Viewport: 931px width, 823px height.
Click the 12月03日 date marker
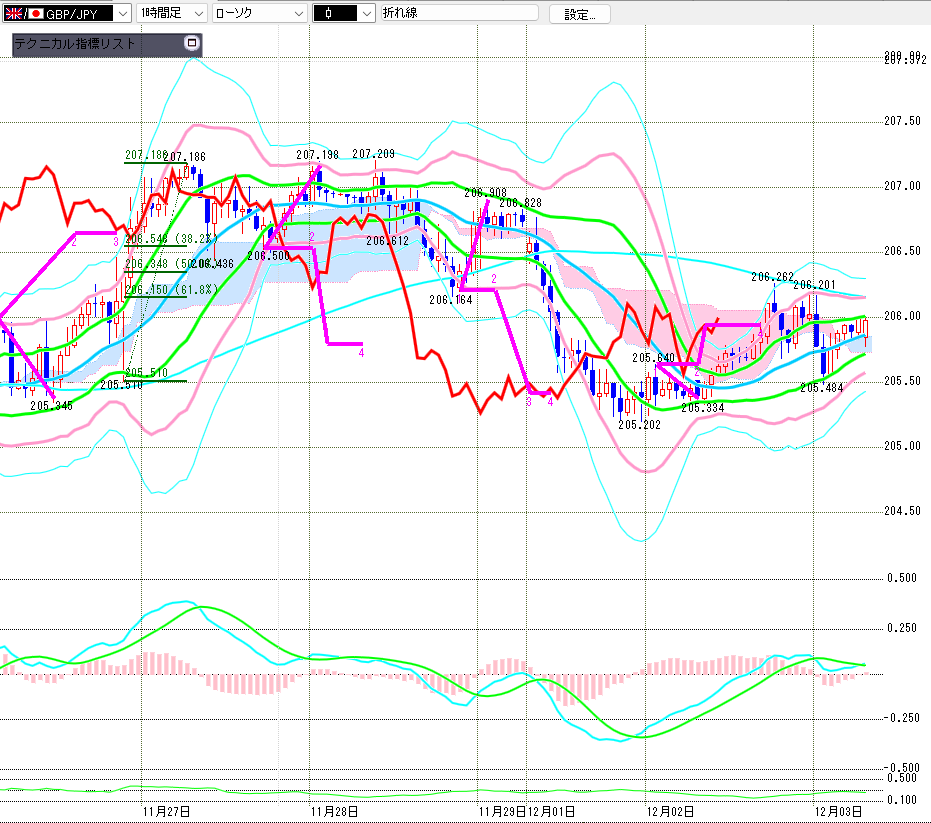point(838,811)
